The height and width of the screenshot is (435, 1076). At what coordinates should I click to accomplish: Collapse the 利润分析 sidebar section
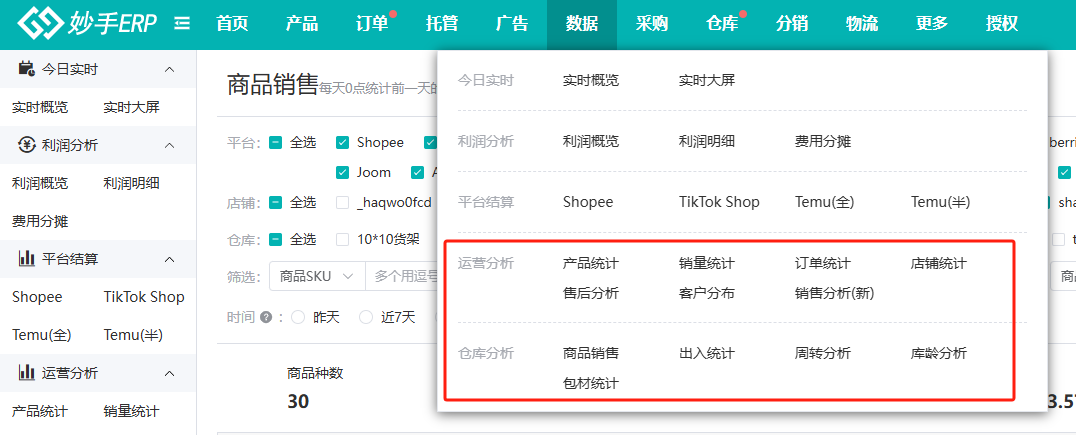click(169, 145)
